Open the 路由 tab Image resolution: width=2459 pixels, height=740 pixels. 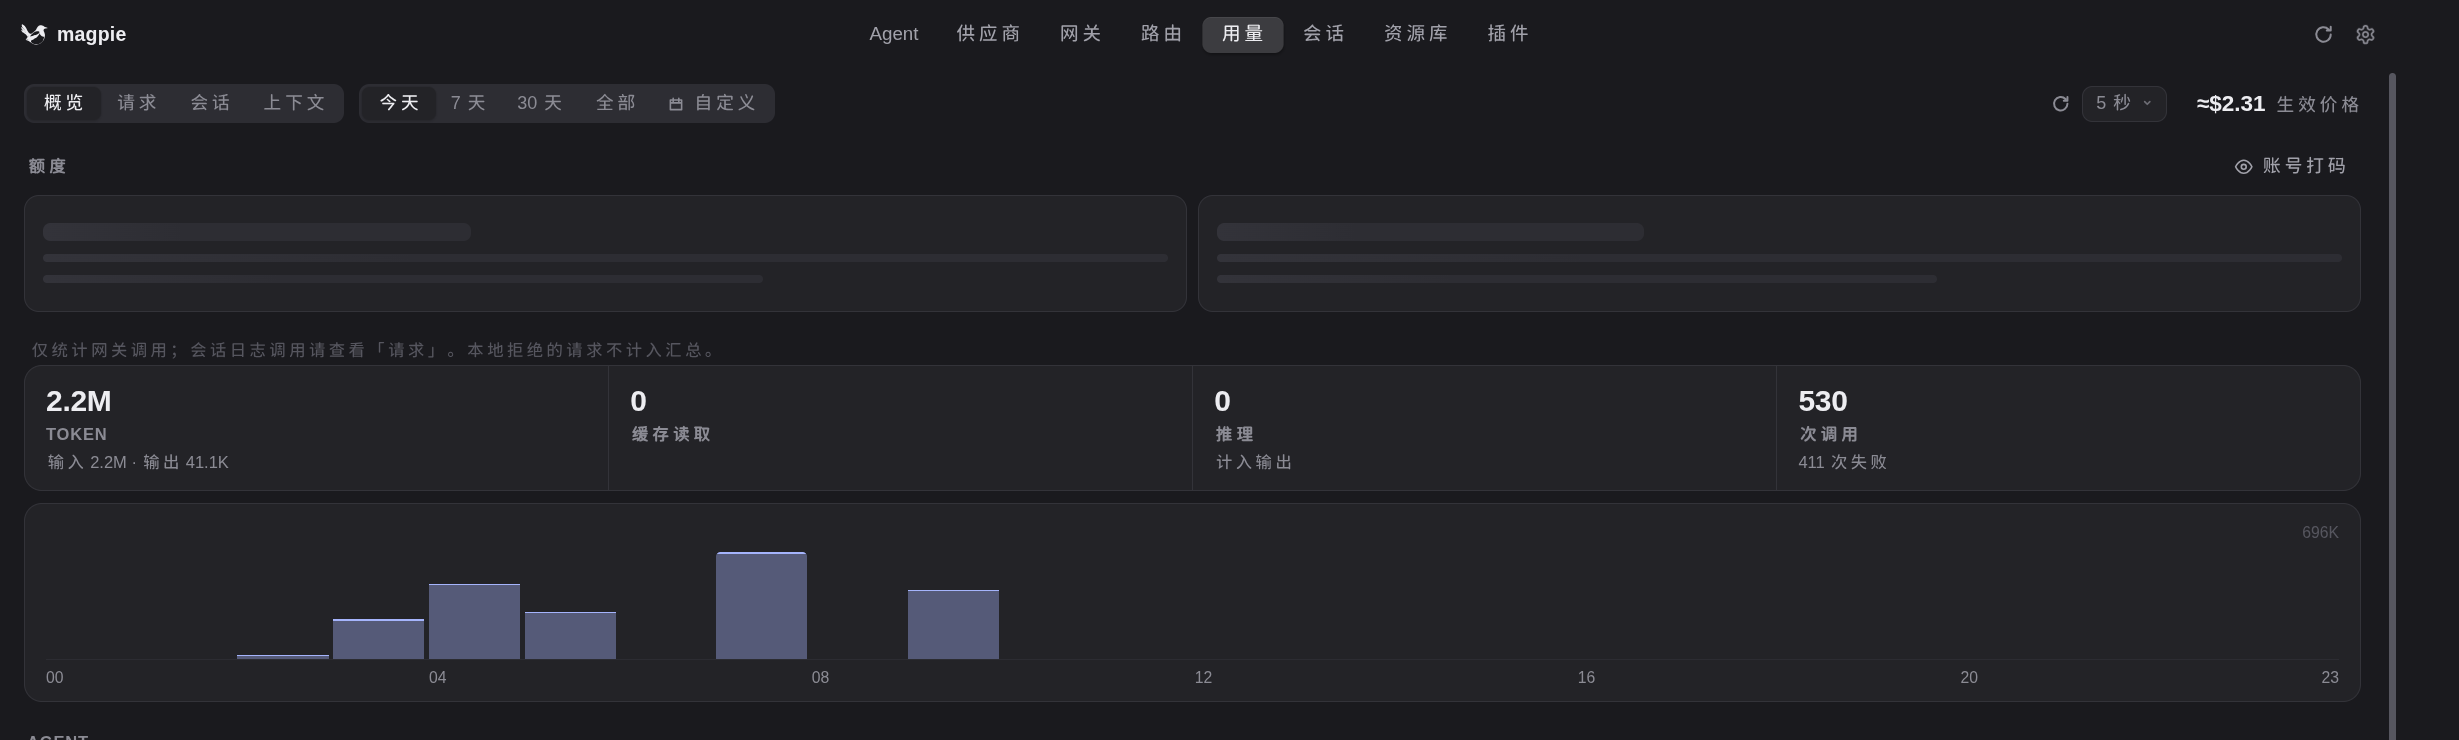pyautogui.click(x=1161, y=34)
